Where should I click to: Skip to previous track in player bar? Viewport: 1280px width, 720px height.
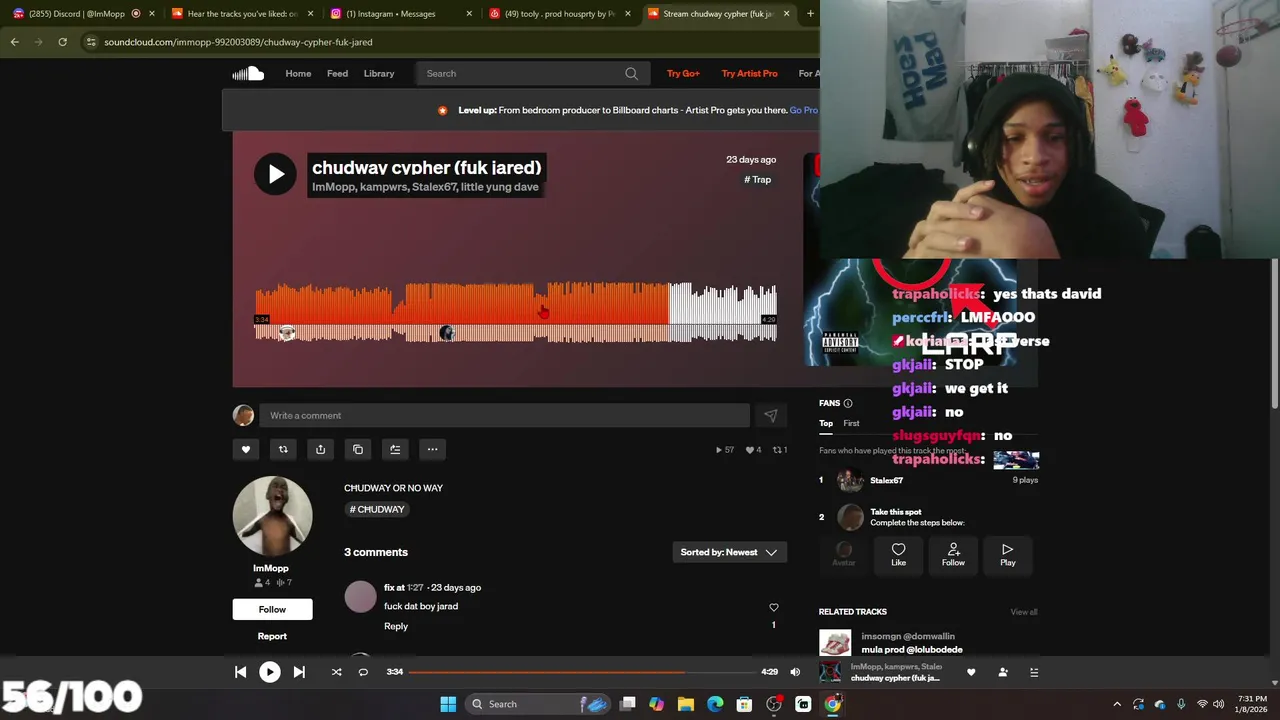240,672
